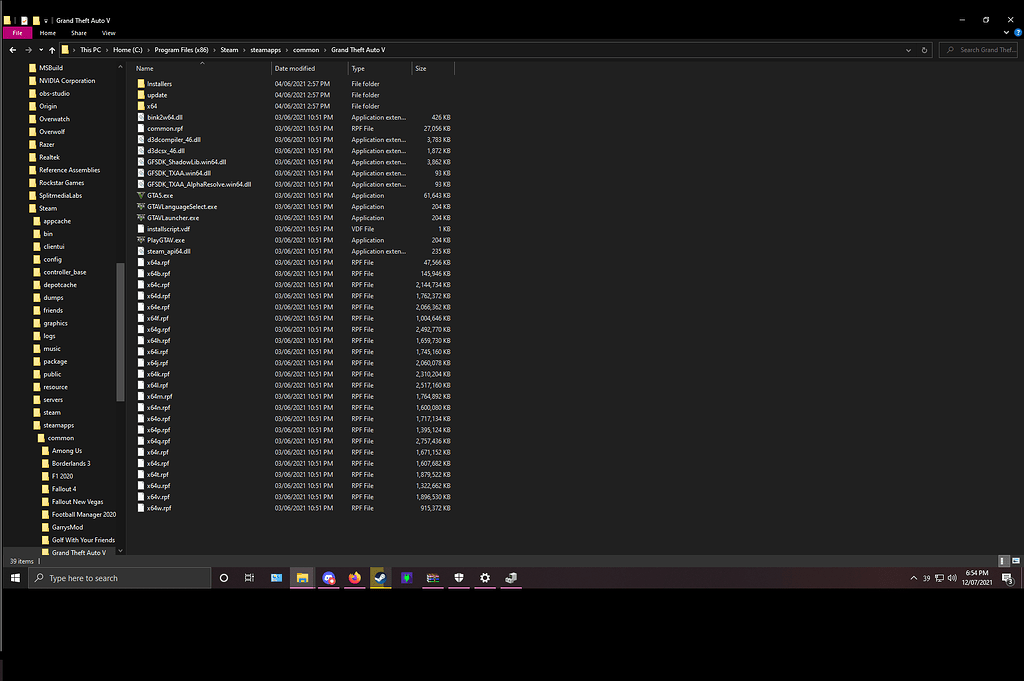Click the navigation pane scroll-down arrow

pyautogui.click(x=120, y=551)
